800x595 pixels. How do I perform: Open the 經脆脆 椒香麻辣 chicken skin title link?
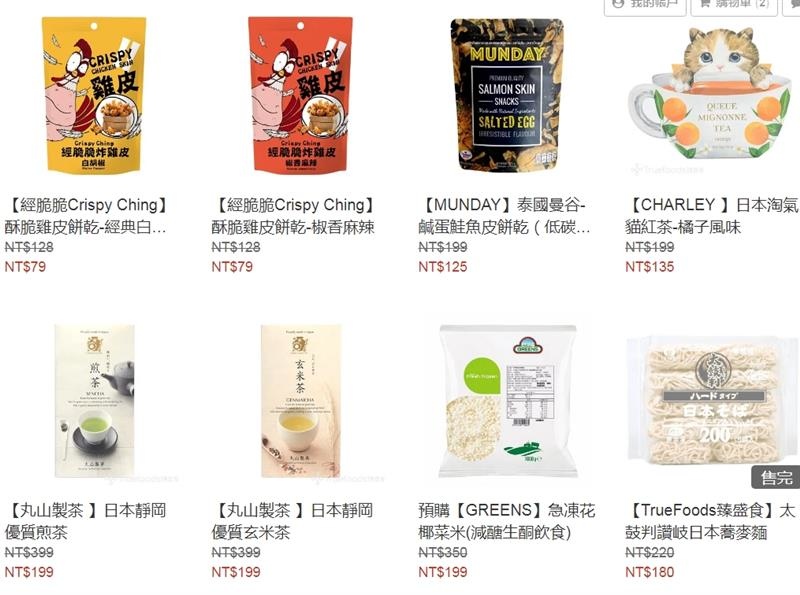[x=295, y=216]
